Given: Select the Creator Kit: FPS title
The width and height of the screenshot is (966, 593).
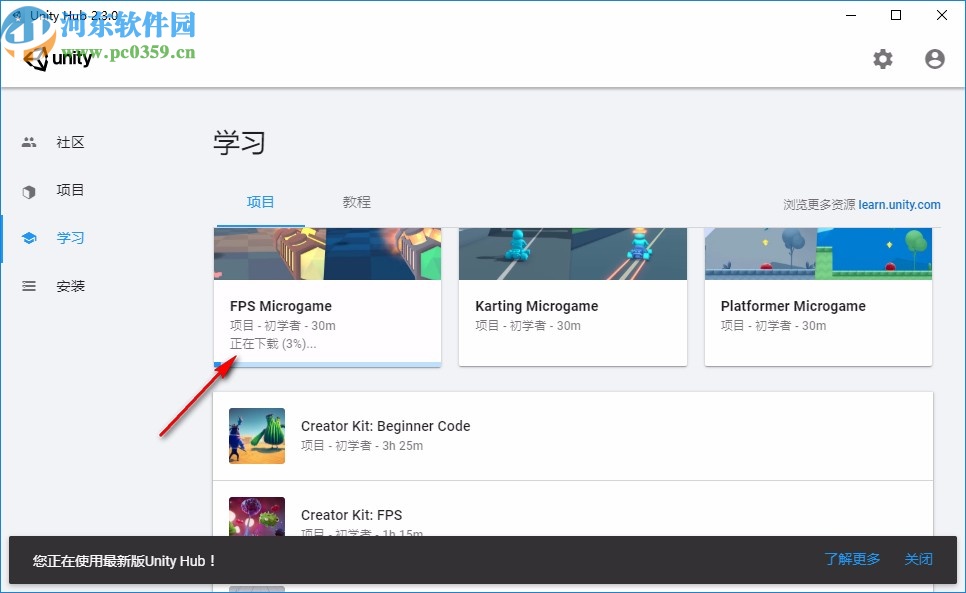Looking at the screenshot, I should [x=351, y=515].
